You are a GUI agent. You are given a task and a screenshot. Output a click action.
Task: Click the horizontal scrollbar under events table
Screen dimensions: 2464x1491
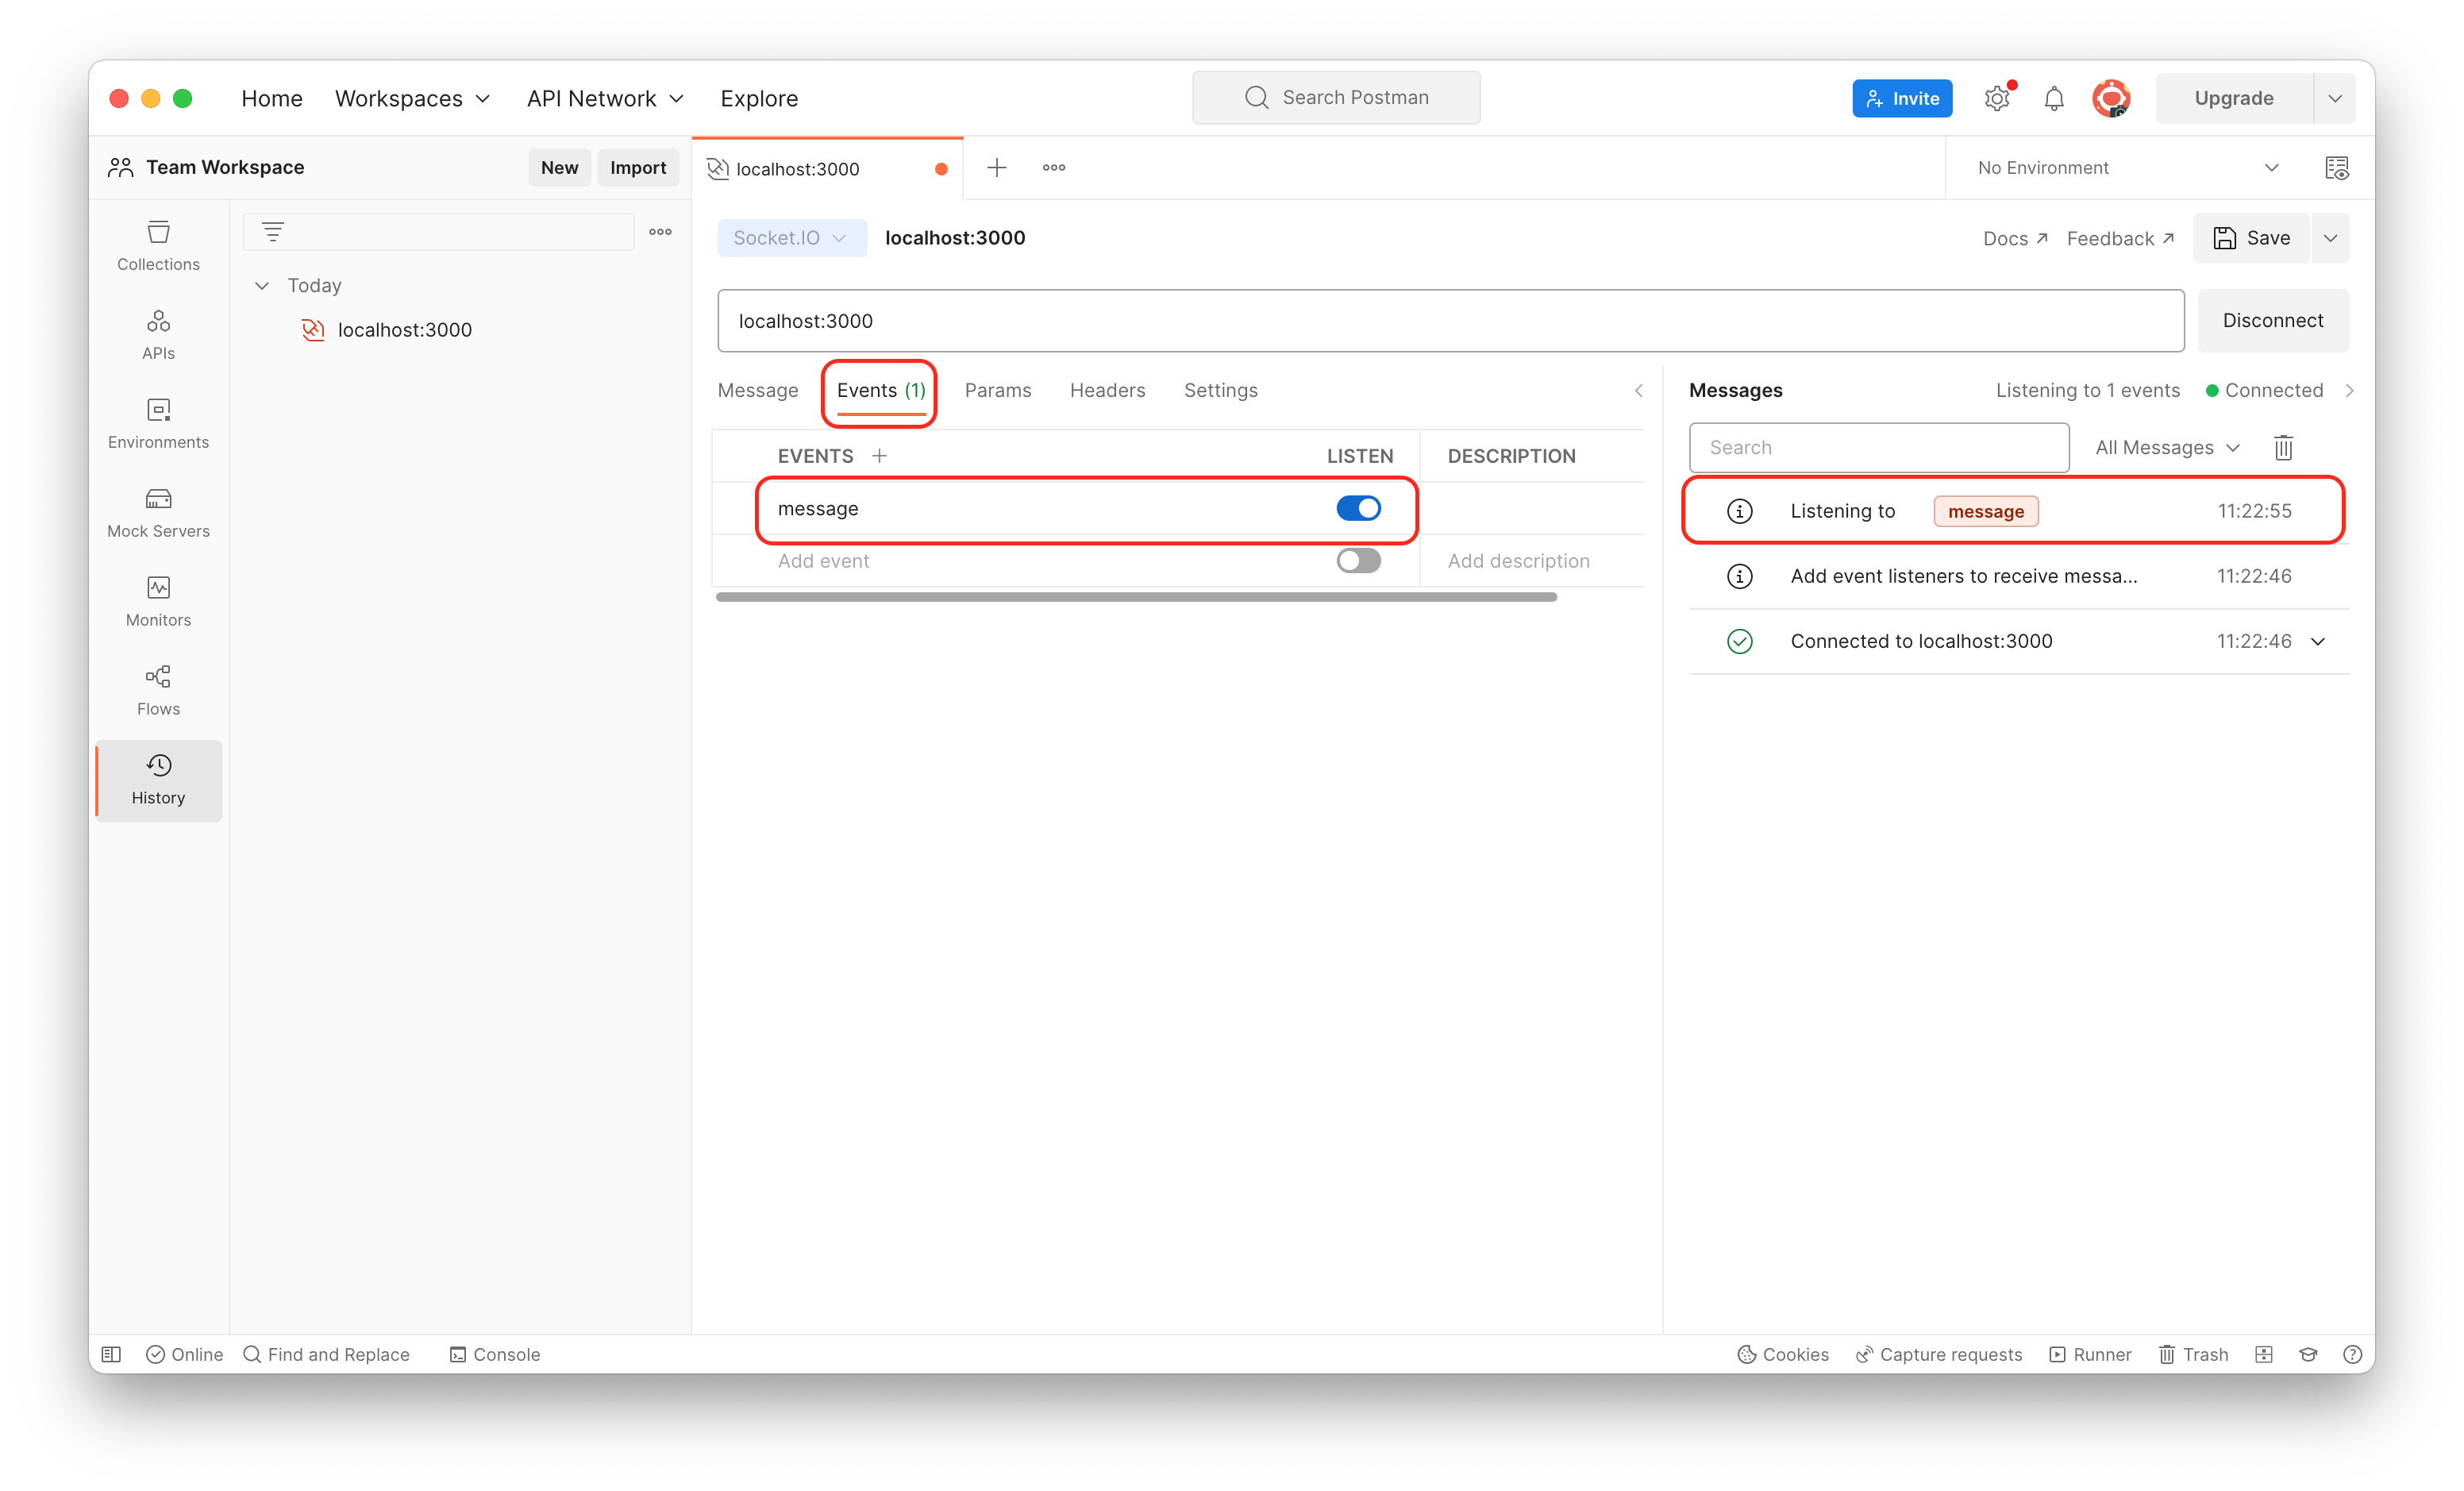(x=1136, y=597)
